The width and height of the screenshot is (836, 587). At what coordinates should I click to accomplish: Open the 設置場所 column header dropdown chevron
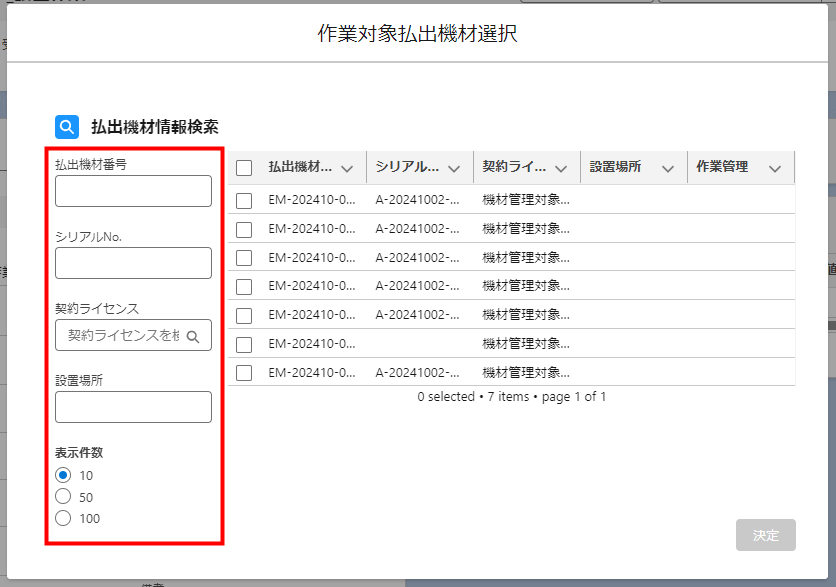tap(668, 168)
